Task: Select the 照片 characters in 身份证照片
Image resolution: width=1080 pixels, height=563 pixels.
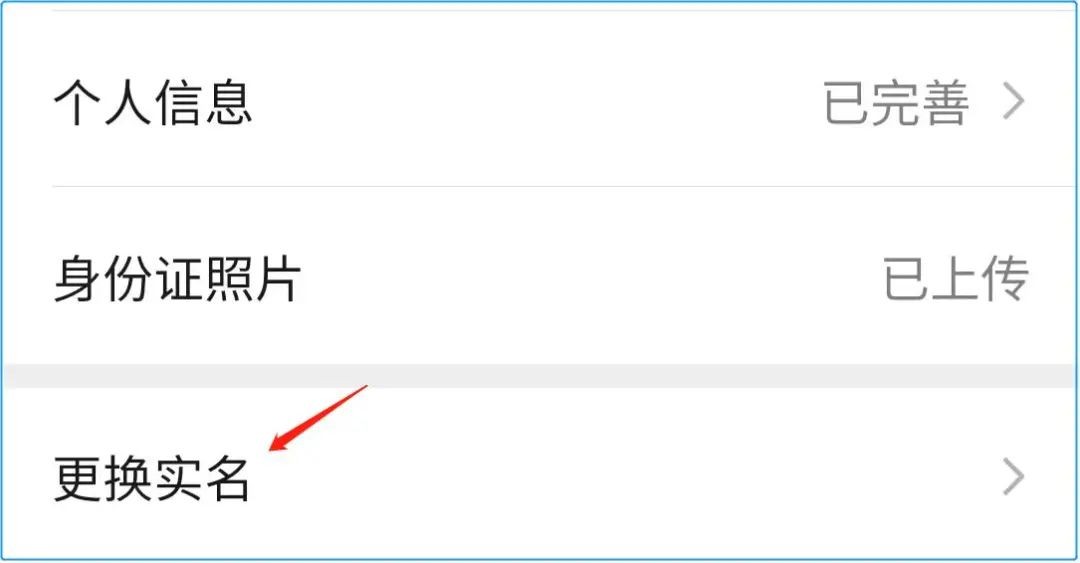Action: (x=252, y=279)
